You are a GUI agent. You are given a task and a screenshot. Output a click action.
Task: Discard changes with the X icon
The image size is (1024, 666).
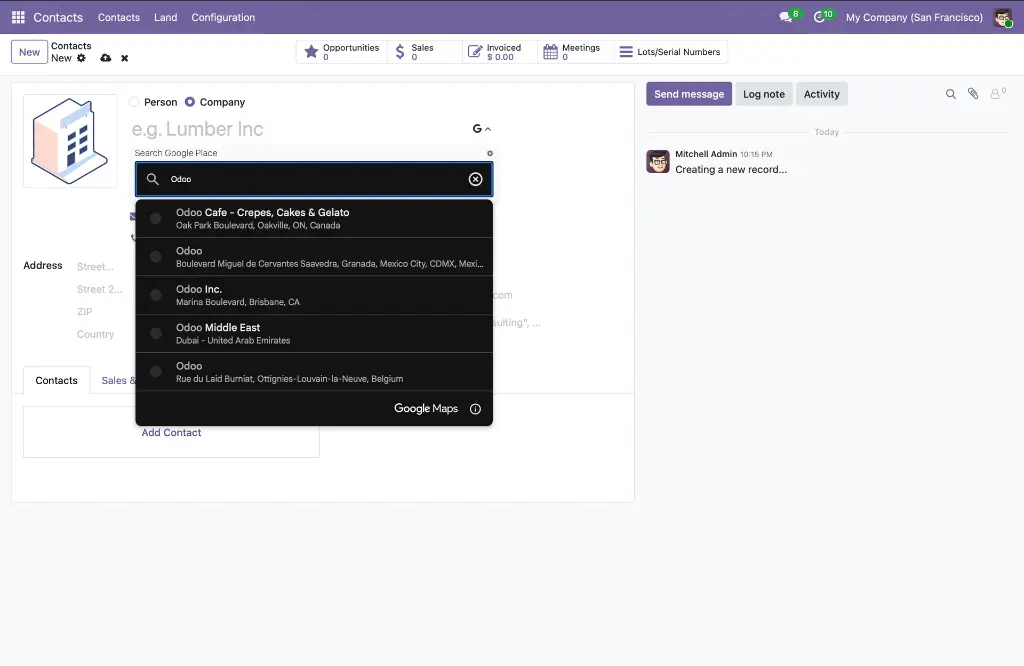(x=125, y=58)
